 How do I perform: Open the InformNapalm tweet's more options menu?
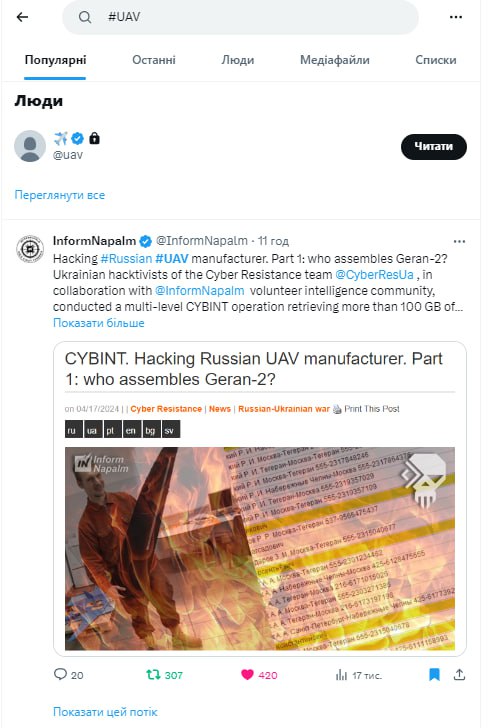(x=459, y=241)
